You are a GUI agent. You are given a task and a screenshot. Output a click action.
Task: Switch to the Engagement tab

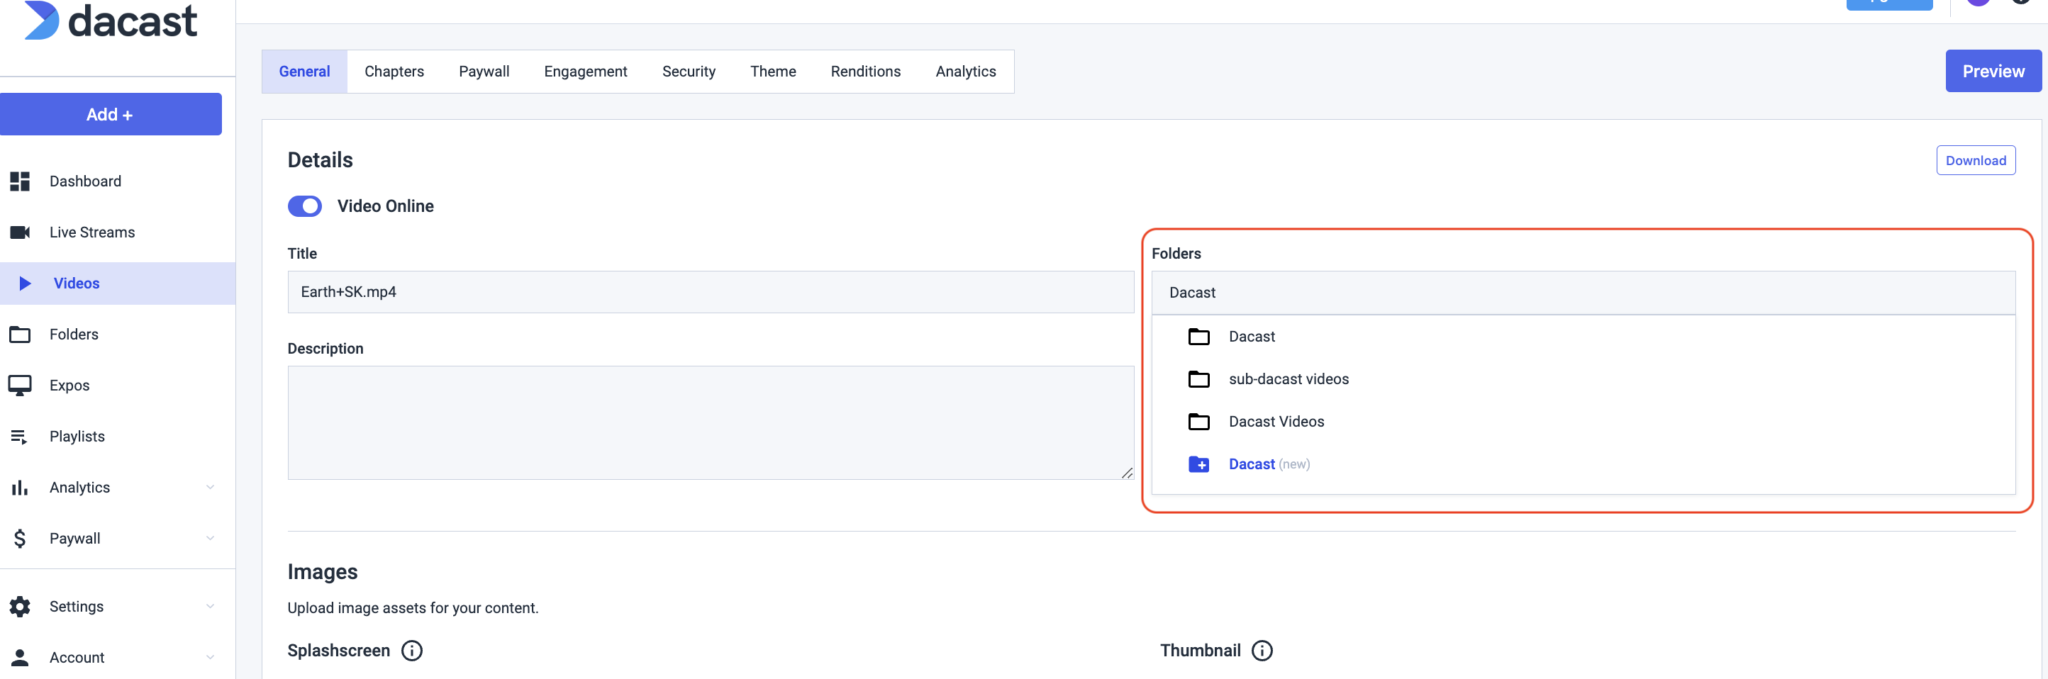click(586, 71)
